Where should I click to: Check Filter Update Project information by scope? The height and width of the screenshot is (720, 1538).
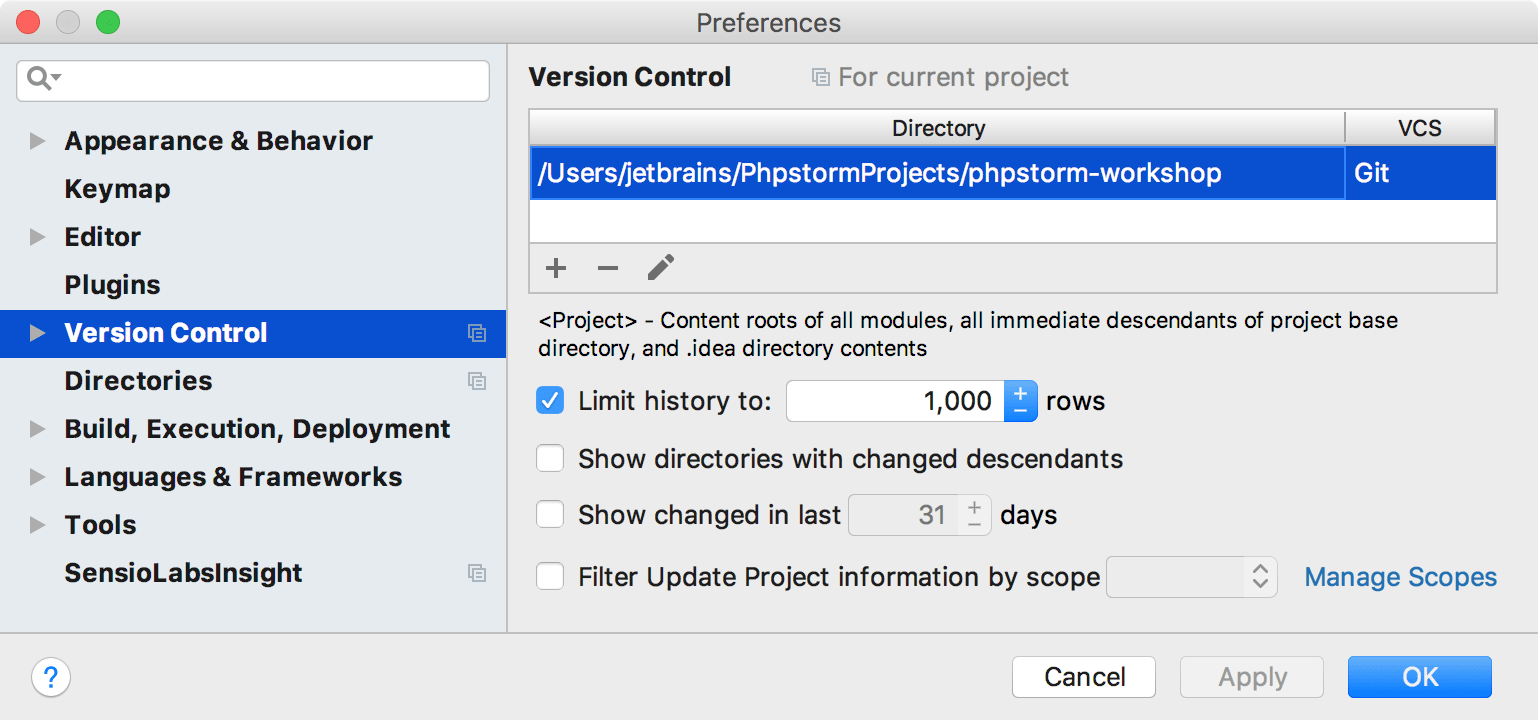(550, 577)
